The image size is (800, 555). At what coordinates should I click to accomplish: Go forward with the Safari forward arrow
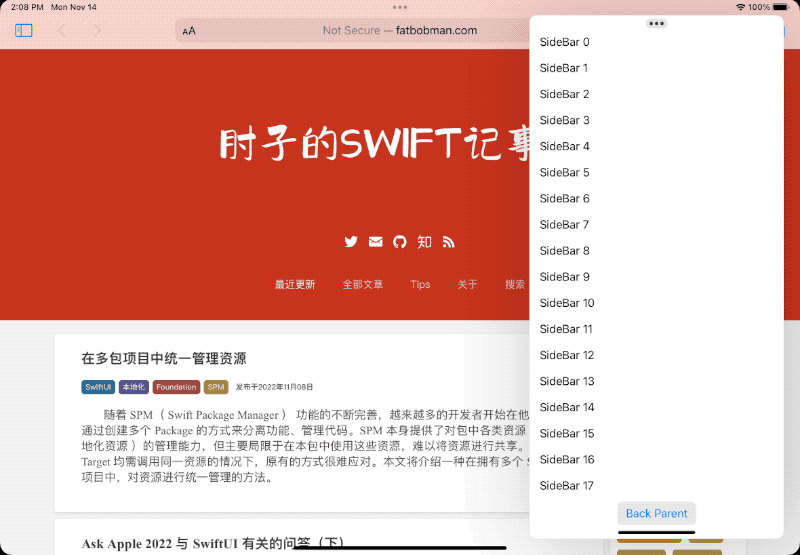pos(97,31)
